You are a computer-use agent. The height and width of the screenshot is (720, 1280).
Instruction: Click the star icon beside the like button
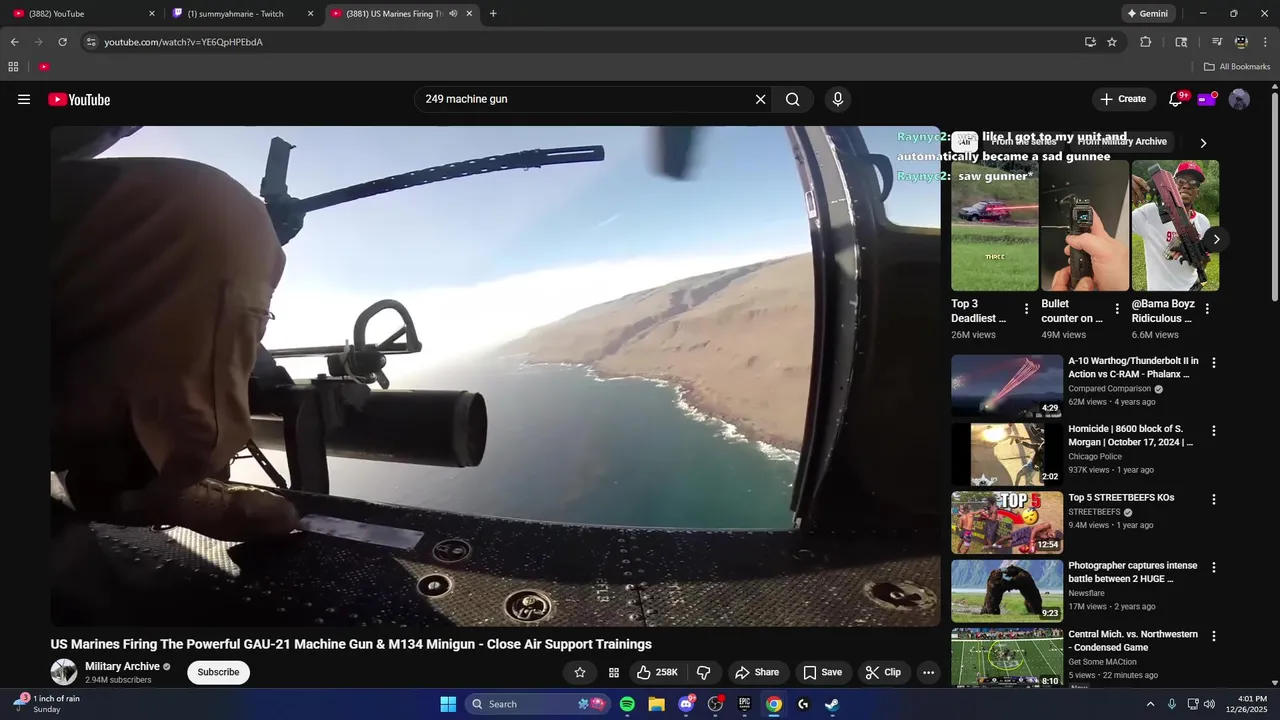(x=580, y=672)
